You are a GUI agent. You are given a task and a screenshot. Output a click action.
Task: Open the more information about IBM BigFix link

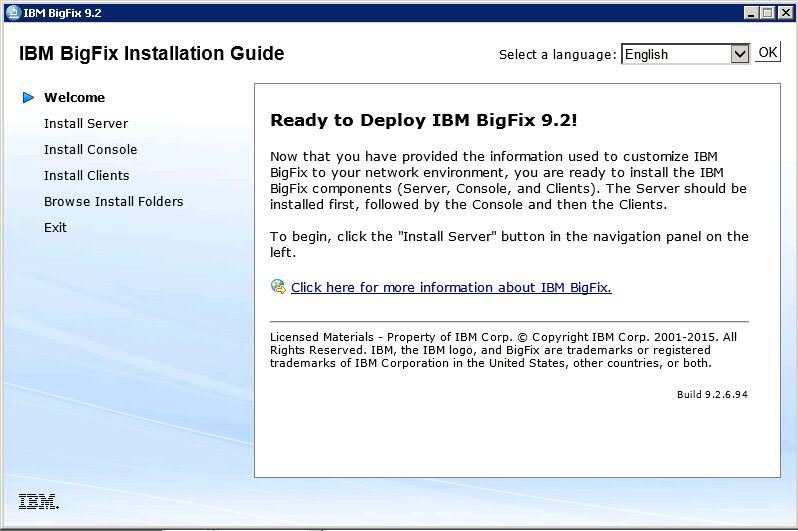click(x=451, y=288)
